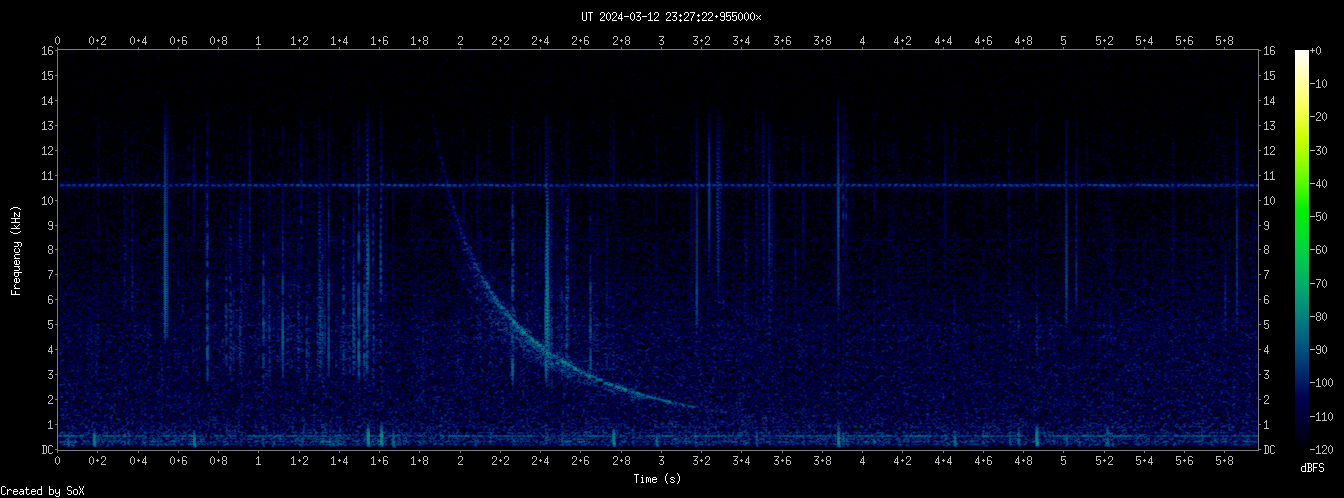
Task: Click the "2.4" tick on the bottom time axis
Action: pyautogui.click(x=540, y=461)
